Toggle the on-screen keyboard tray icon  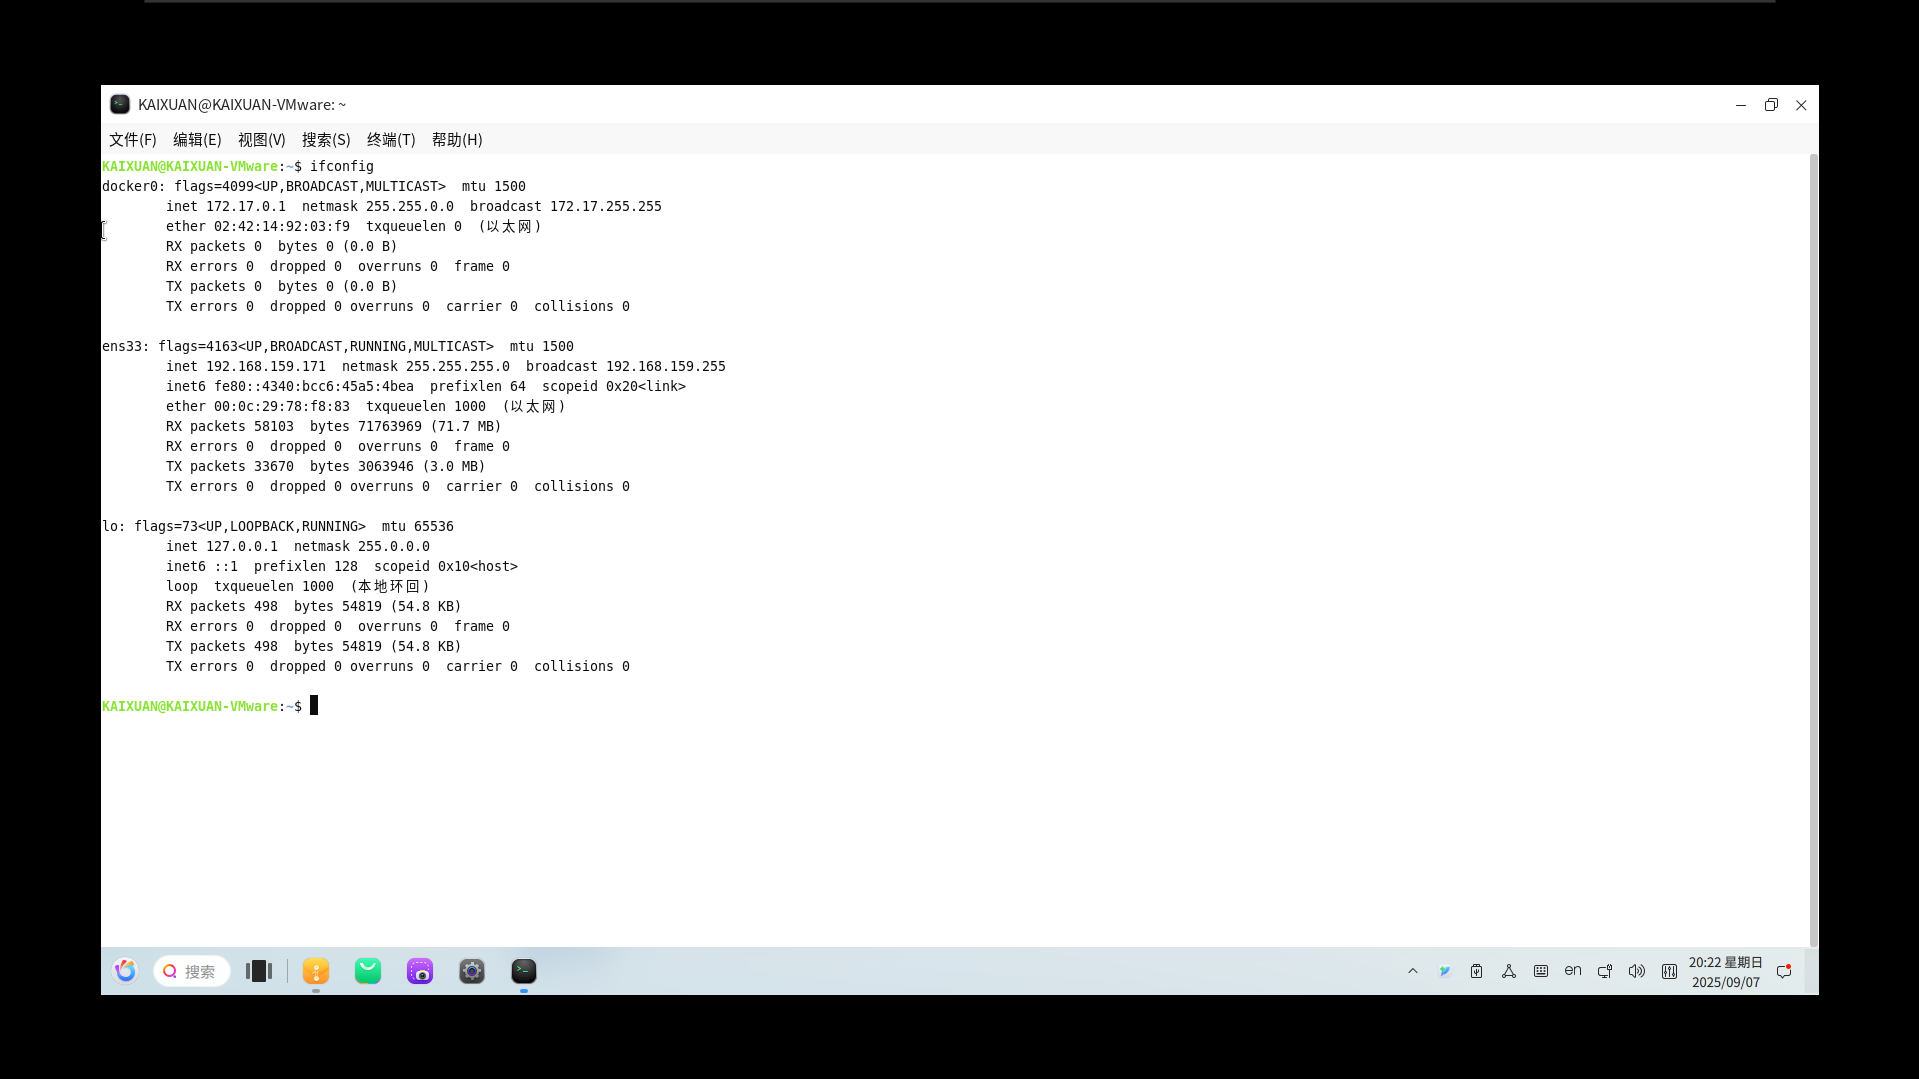click(1541, 971)
